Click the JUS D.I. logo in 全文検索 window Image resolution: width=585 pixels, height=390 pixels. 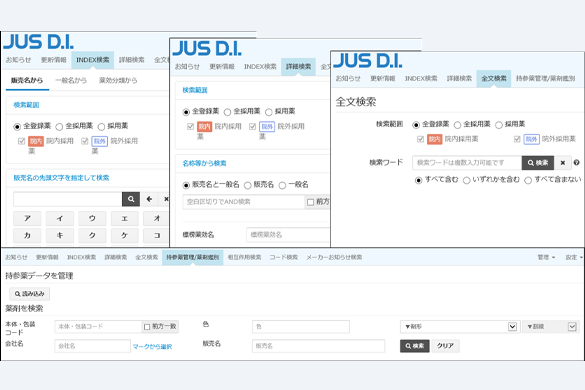click(x=367, y=61)
